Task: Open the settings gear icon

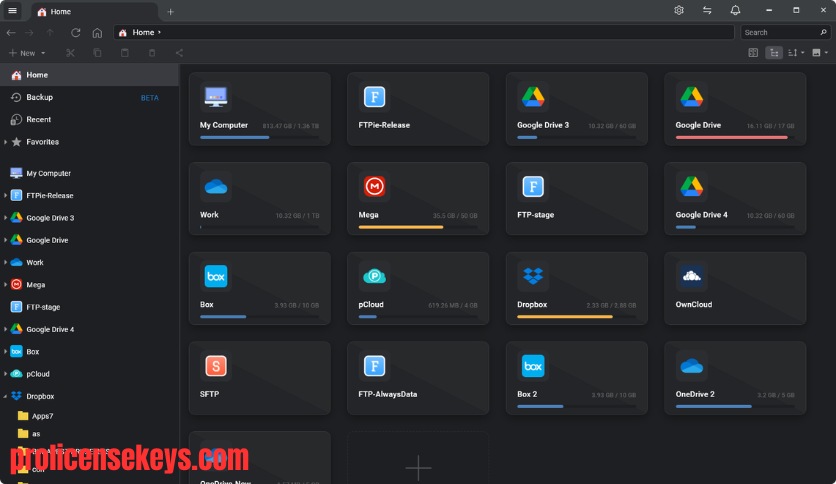Action: (x=679, y=10)
